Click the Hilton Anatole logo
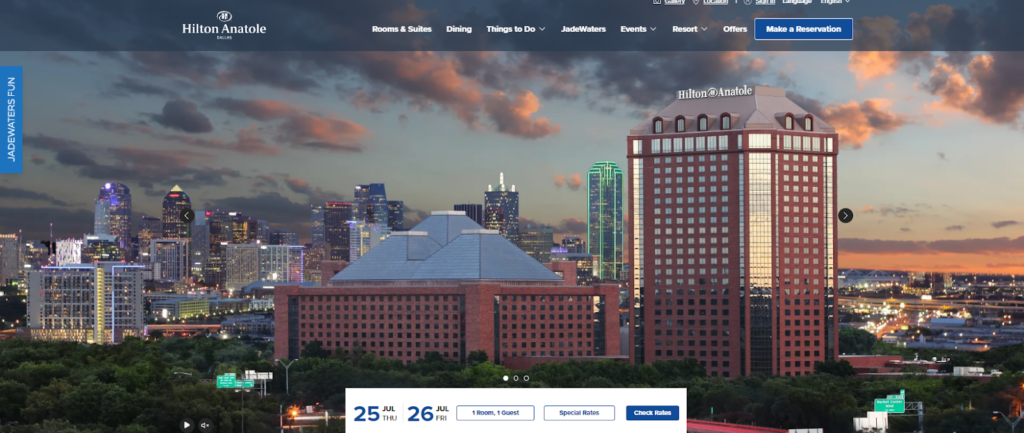1024x433 pixels. (224, 25)
